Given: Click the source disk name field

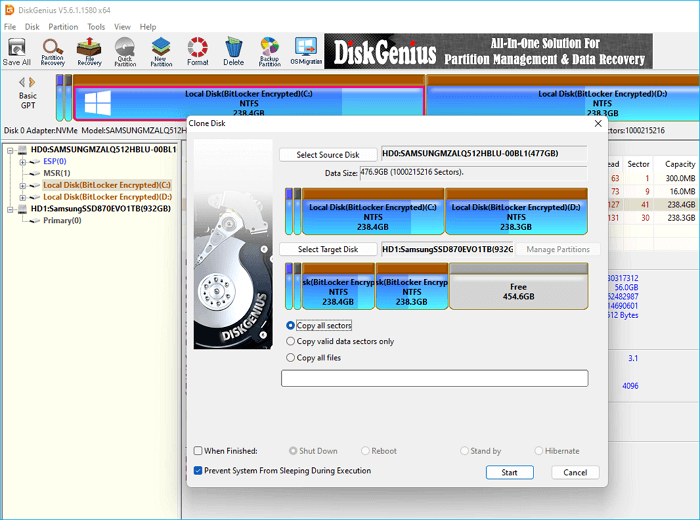Looking at the screenshot, I should (x=484, y=154).
